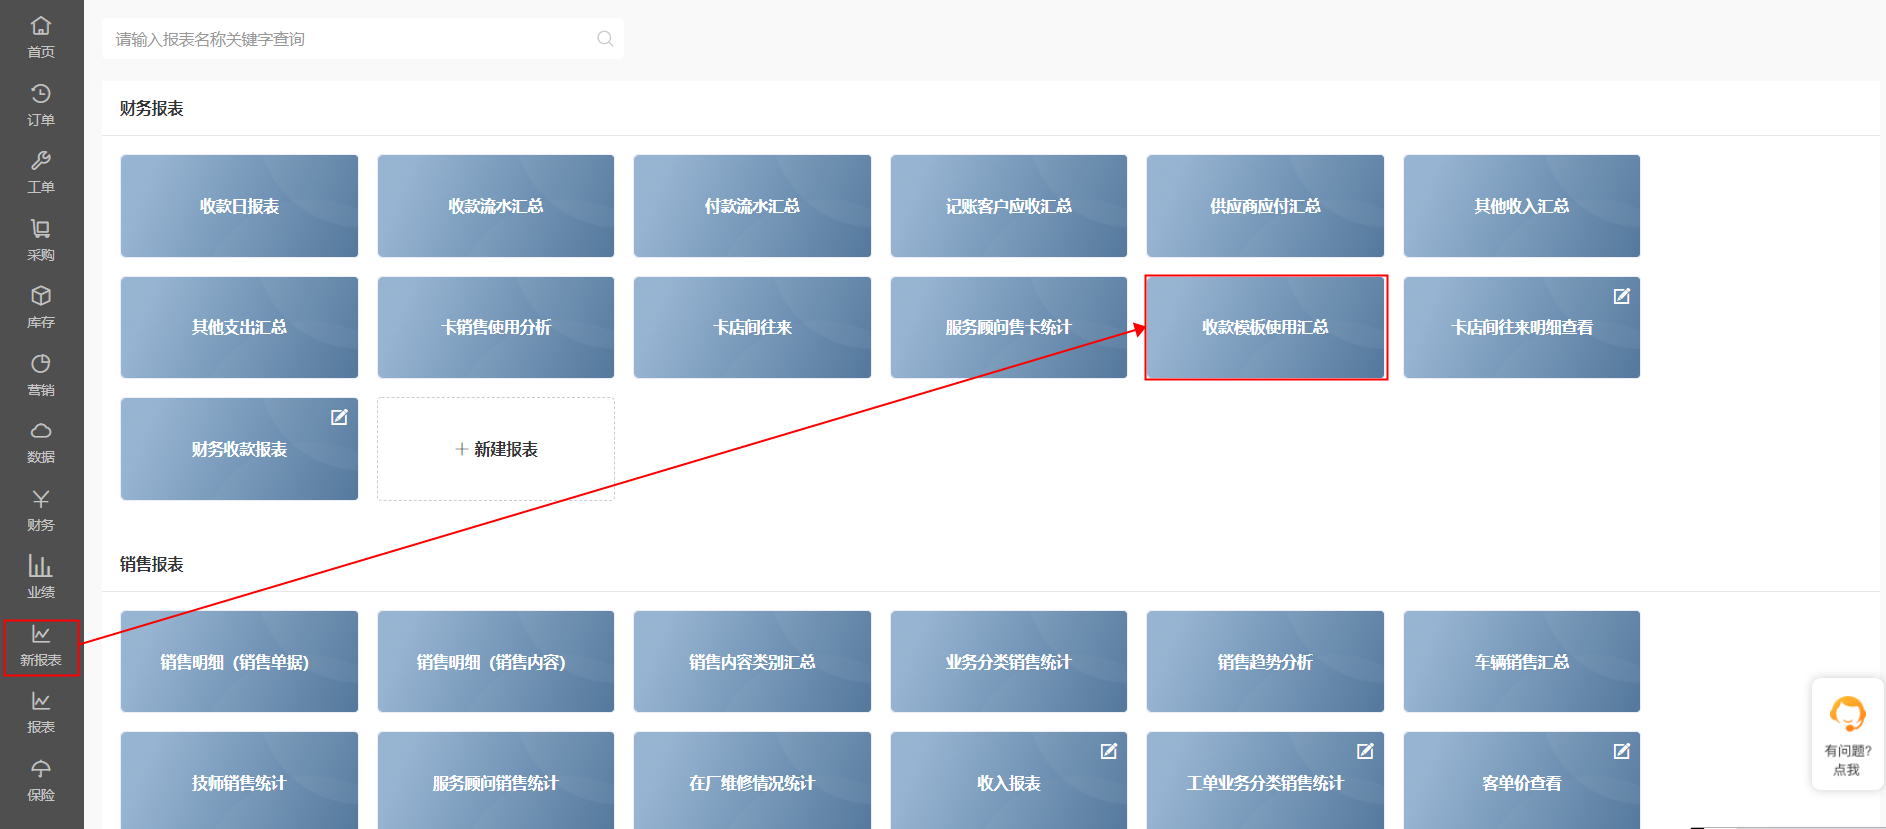Edit icon on 工单业务分类销售统计 card

[x=1365, y=751]
